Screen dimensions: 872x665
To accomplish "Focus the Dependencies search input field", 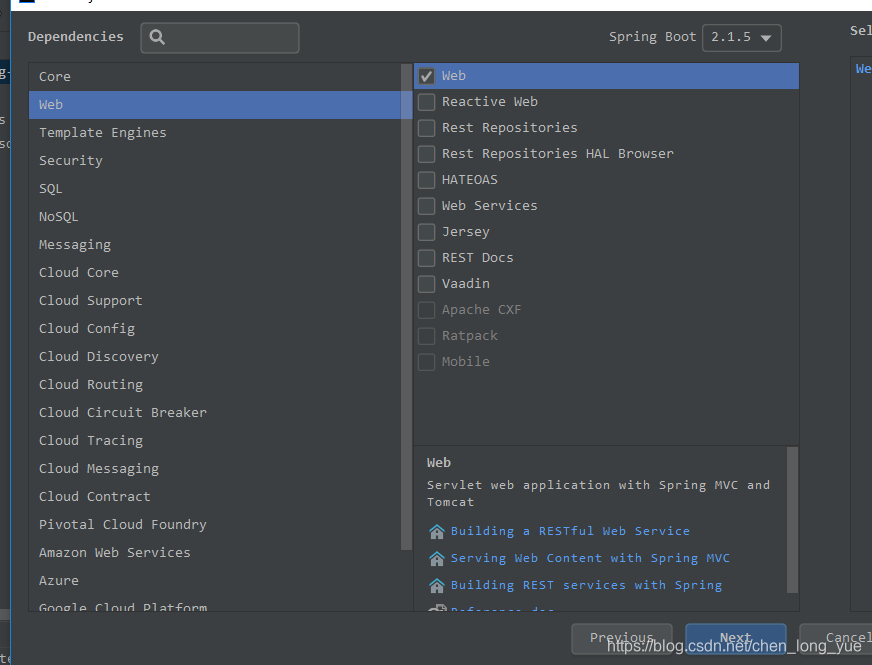I will tap(220, 38).
